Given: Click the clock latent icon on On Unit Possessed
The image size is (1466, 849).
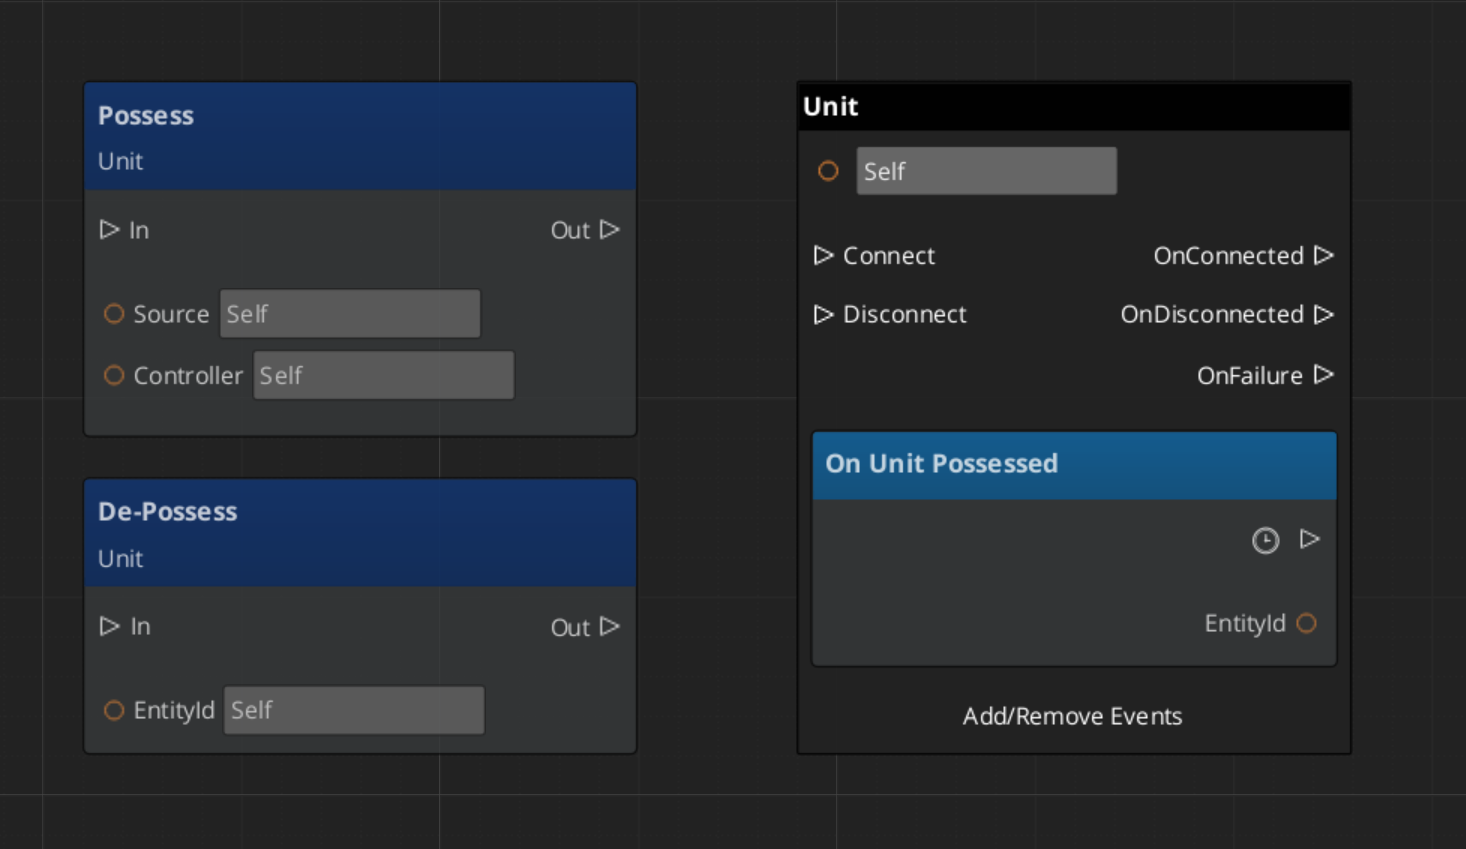Looking at the screenshot, I should (x=1265, y=541).
